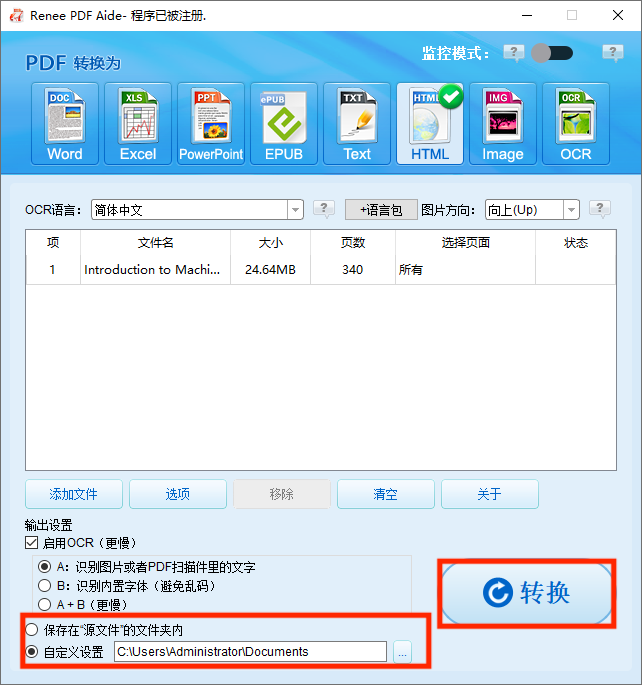The image size is (642, 685).
Task: Expand the 图片方向 向上(Up) dropdown
Action: pos(532,210)
